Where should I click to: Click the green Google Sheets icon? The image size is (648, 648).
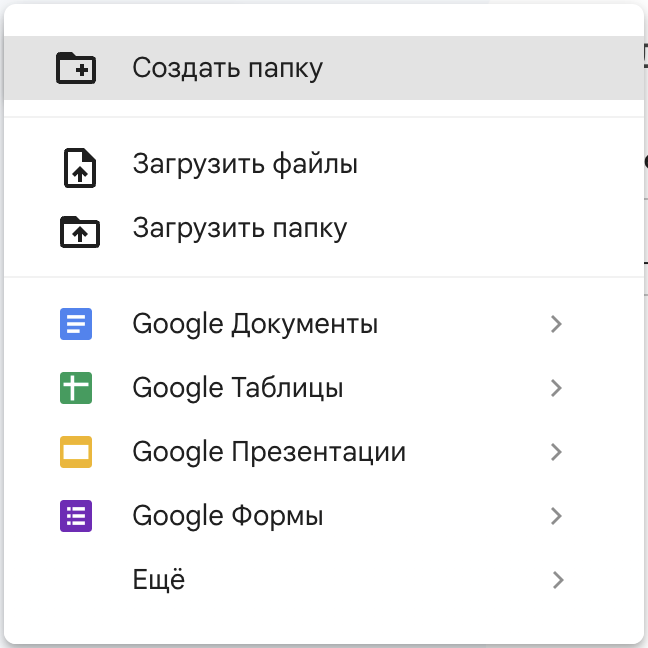(76, 388)
